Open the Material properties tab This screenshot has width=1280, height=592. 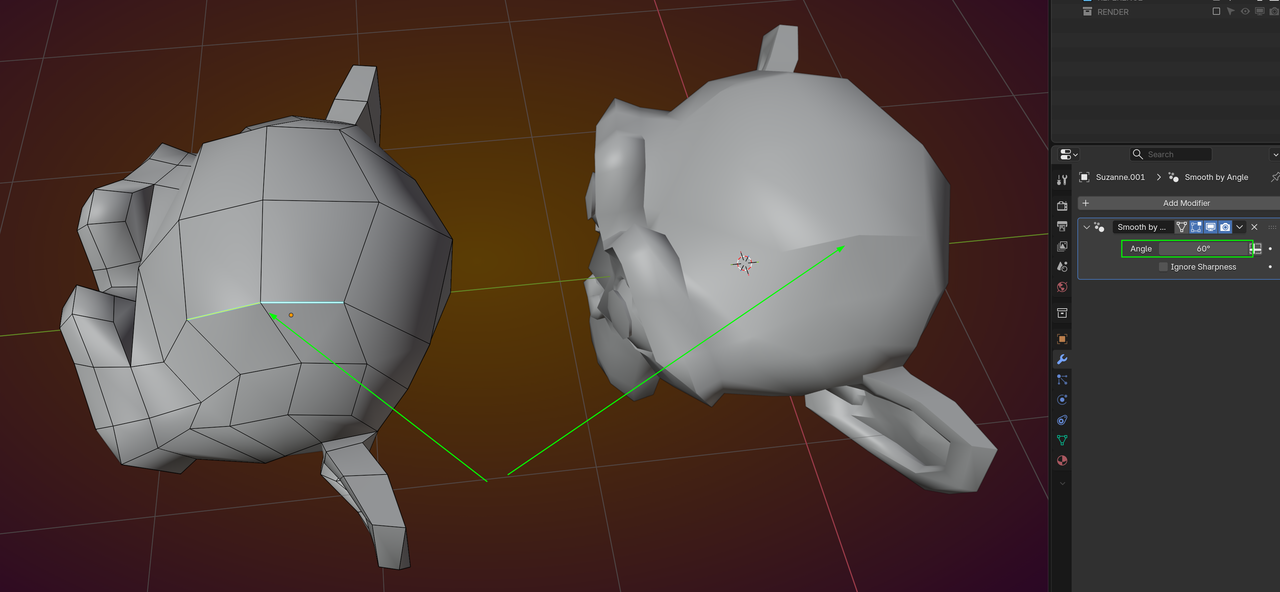1062,461
